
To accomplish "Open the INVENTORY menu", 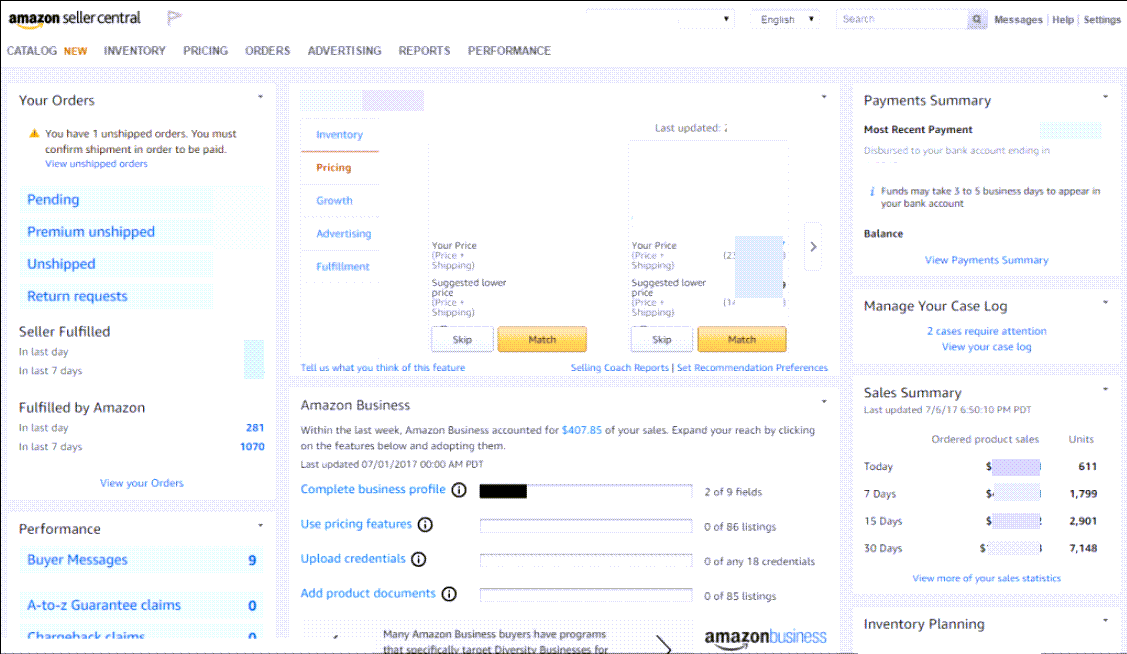I will pyautogui.click(x=134, y=51).
